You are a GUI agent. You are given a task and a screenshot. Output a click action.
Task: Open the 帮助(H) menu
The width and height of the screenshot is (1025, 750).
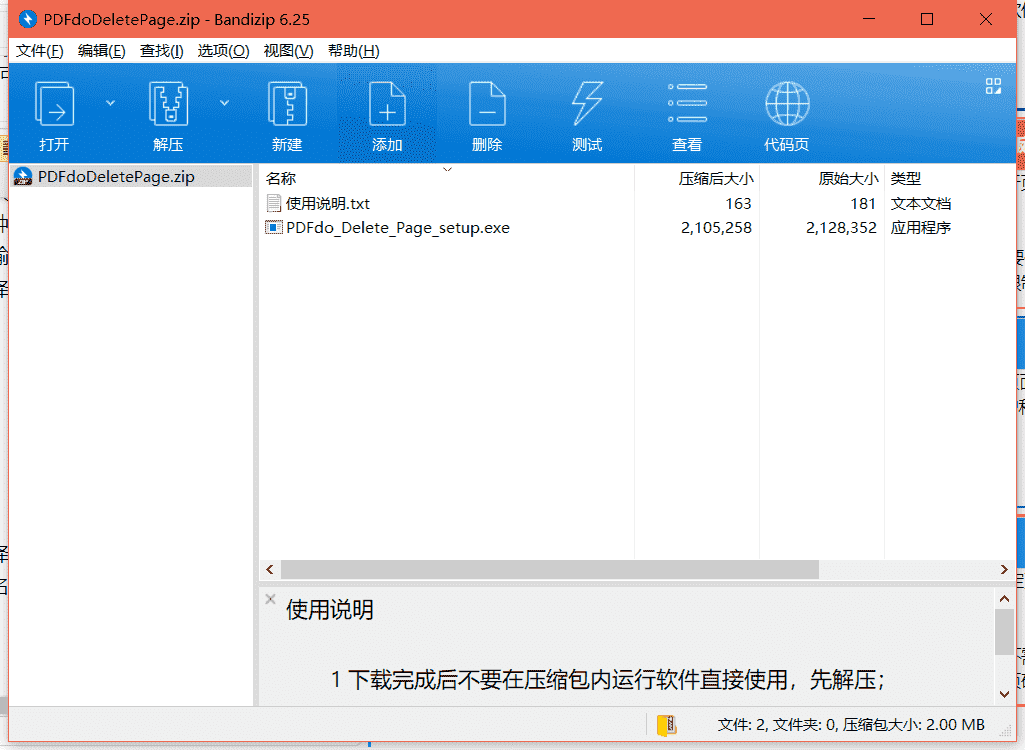pos(354,51)
